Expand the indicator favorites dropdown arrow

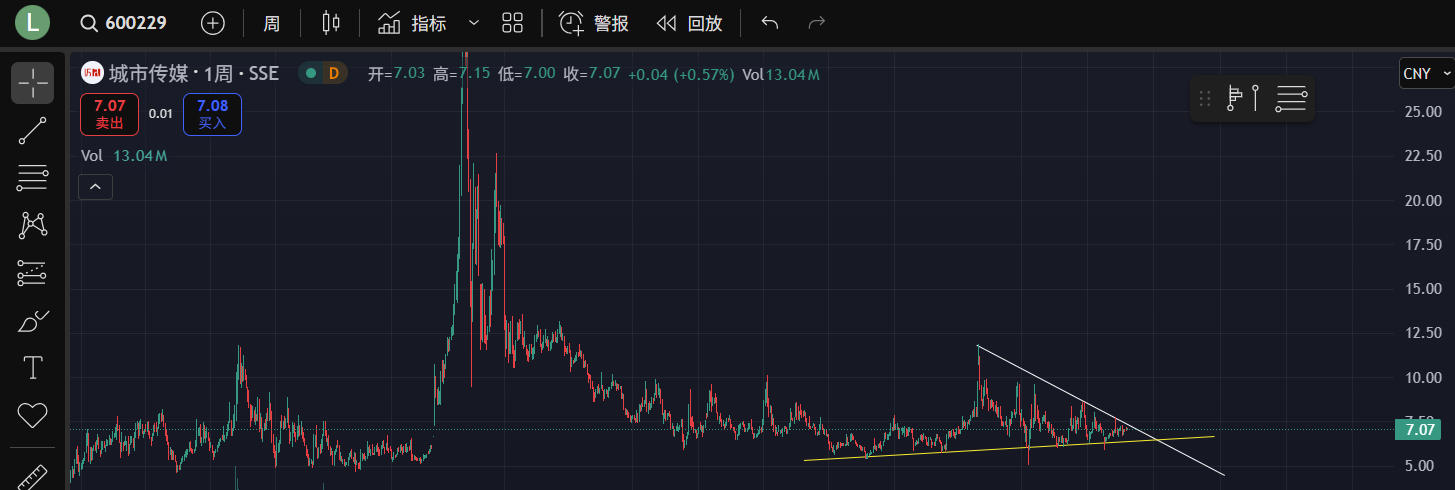474,23
